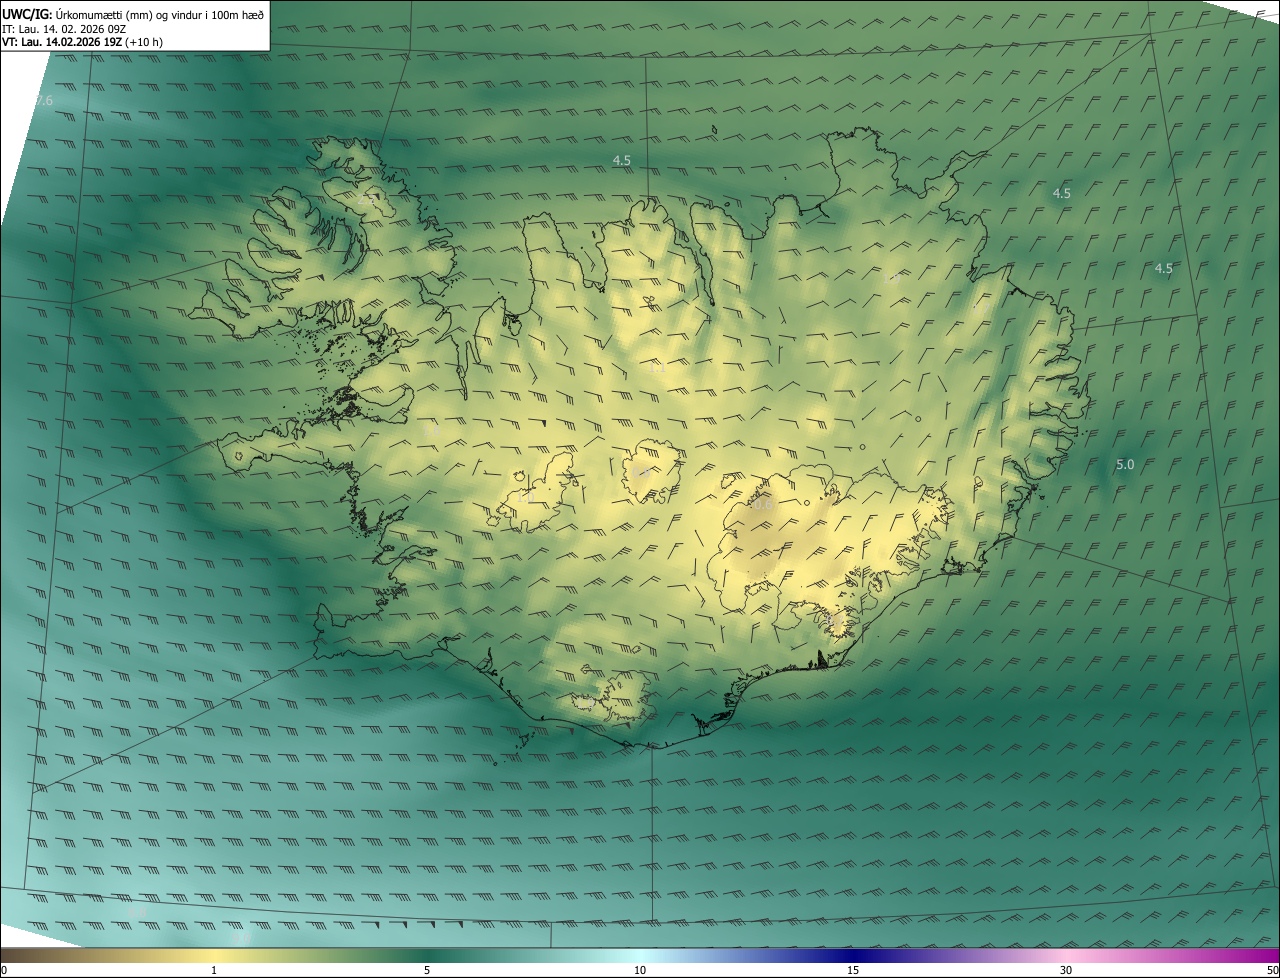
Task: Click the colorbar tick label 0
Action: pos(3,970)
